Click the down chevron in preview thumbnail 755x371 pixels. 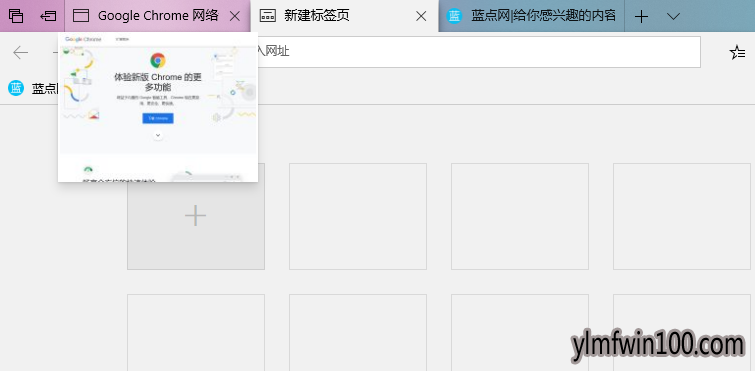click(x=158, y=136)
